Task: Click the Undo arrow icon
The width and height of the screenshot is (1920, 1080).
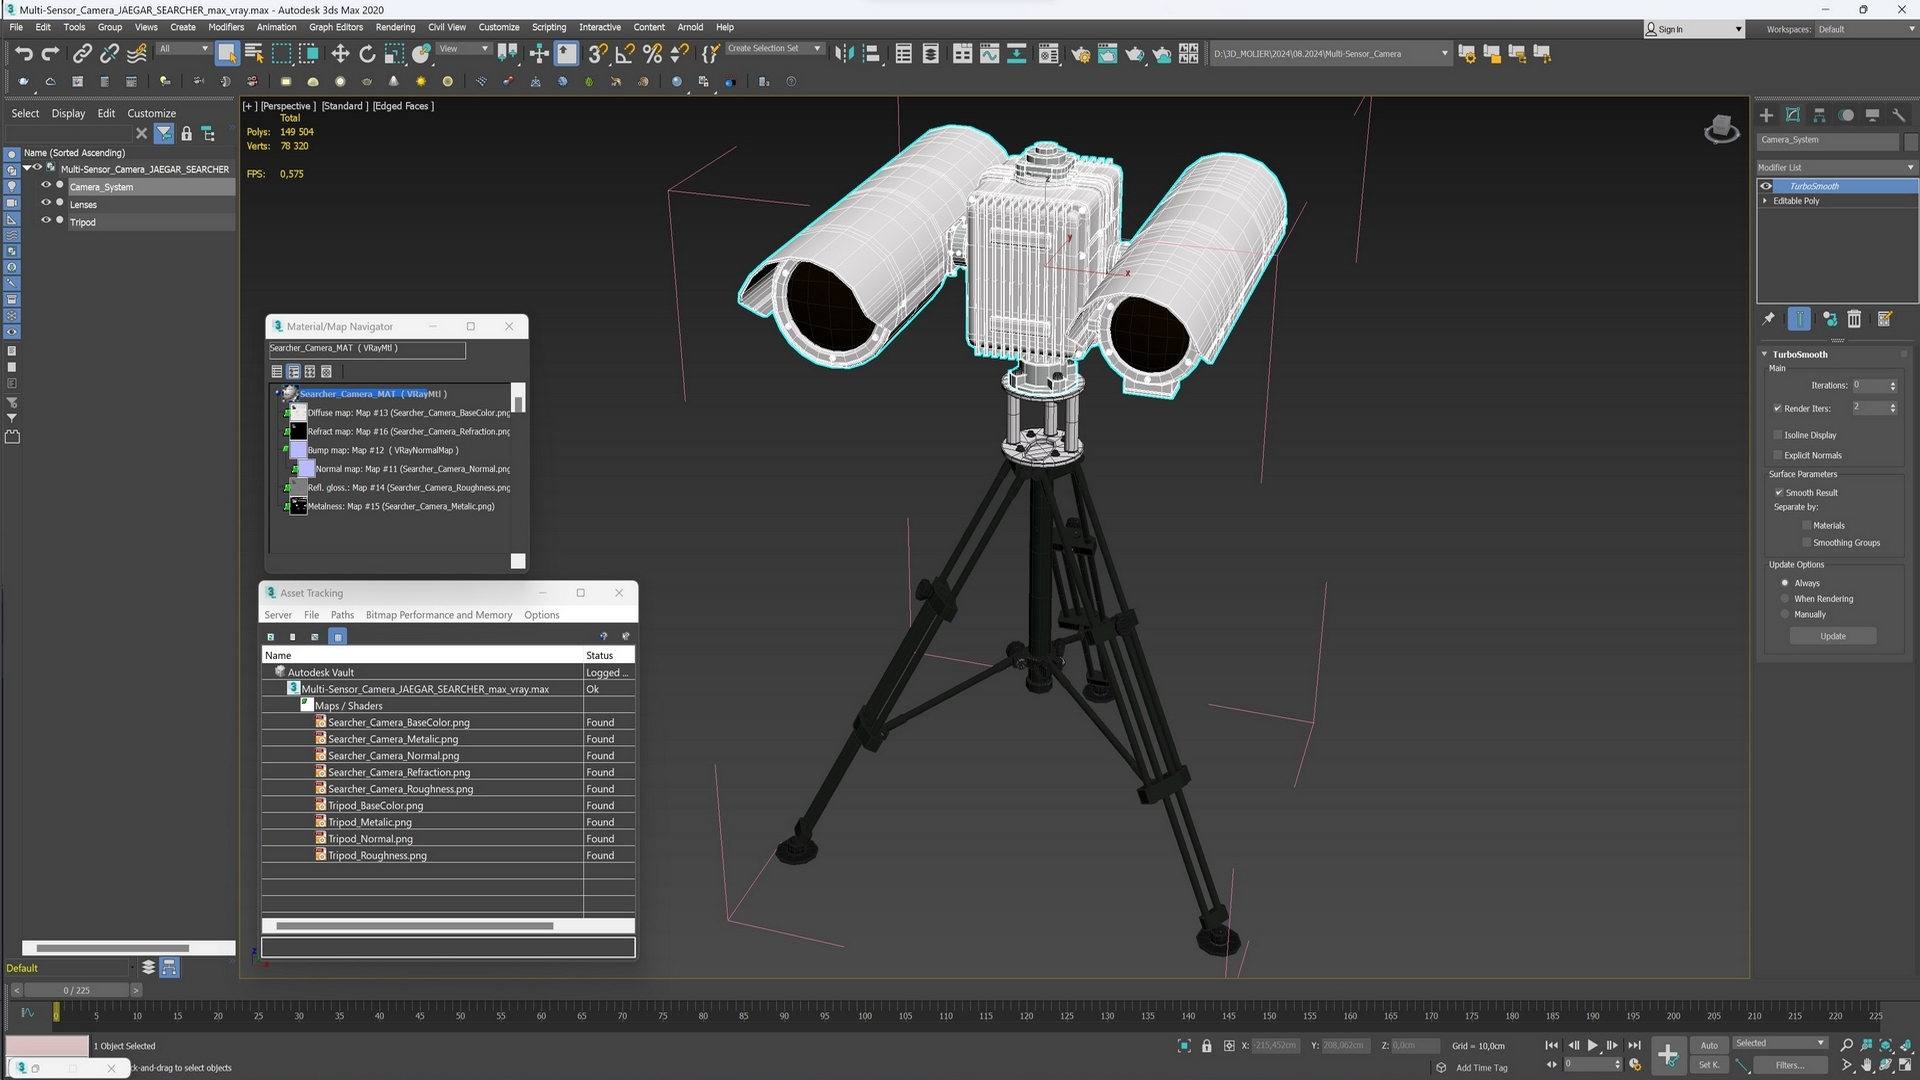Action: pos(23,54)
